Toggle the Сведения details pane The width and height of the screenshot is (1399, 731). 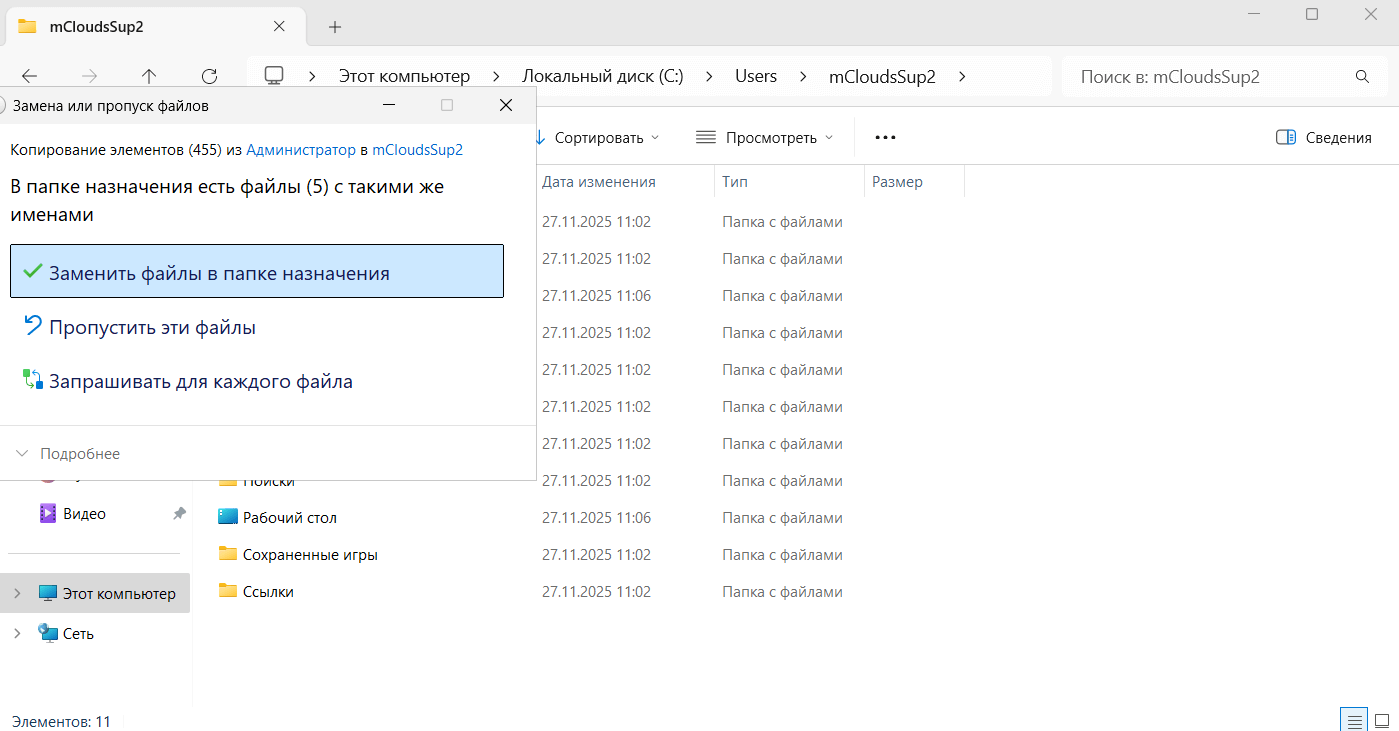pos(1324,138)
